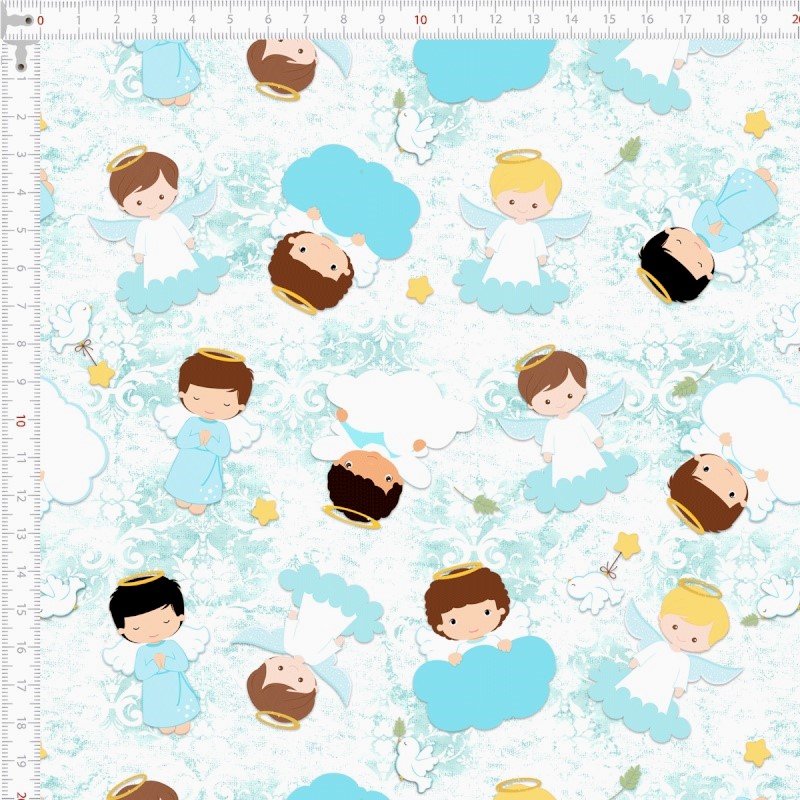Select number 5 on the horizontal ruler
This screenshot has height=800, width=800.
coord(230,19)
